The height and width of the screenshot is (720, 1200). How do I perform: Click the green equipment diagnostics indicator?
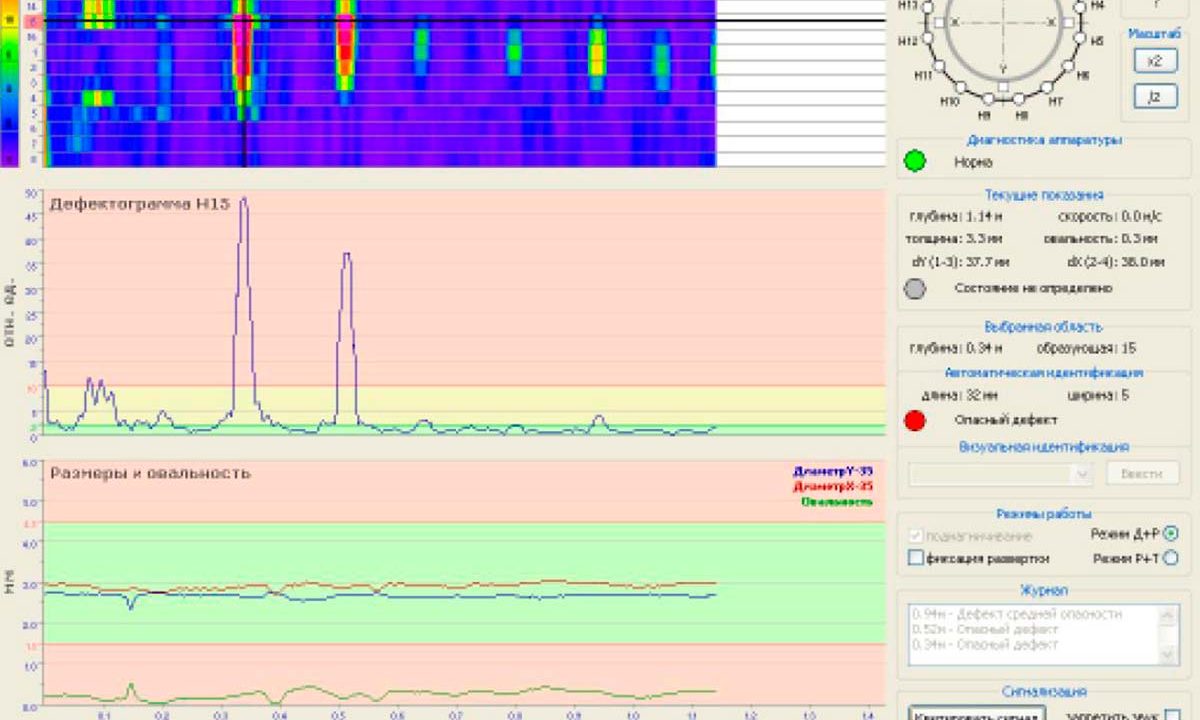[x=914, y=161]
